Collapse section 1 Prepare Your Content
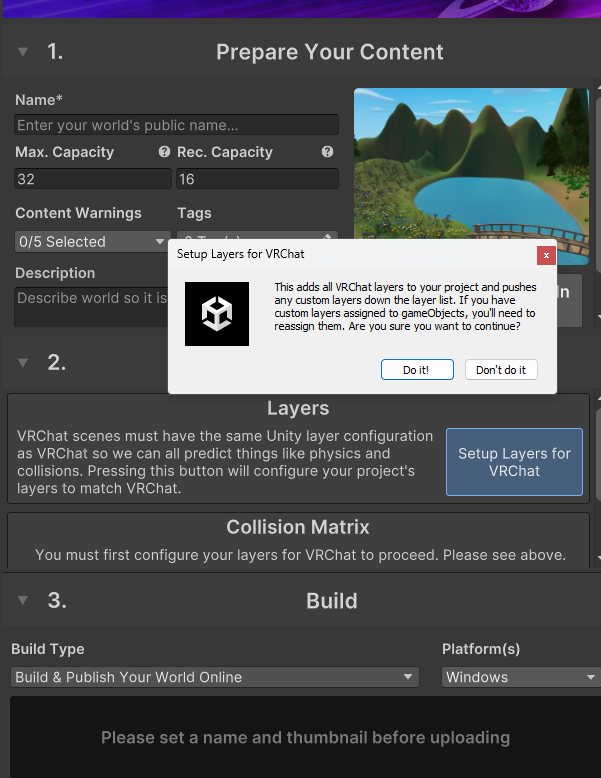The image size is (601, 778). pos(23,52)
